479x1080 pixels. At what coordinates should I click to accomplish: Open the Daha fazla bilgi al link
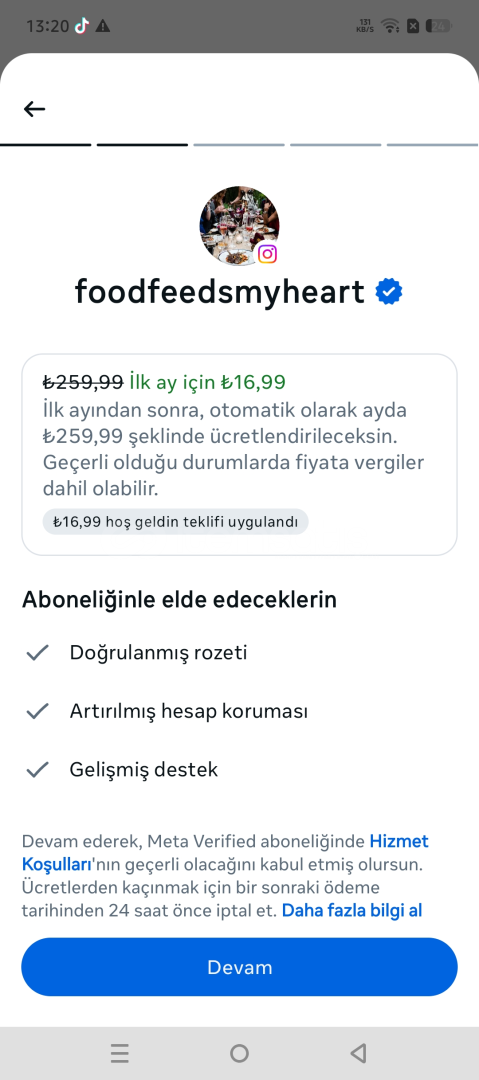(x=351, y=911)
